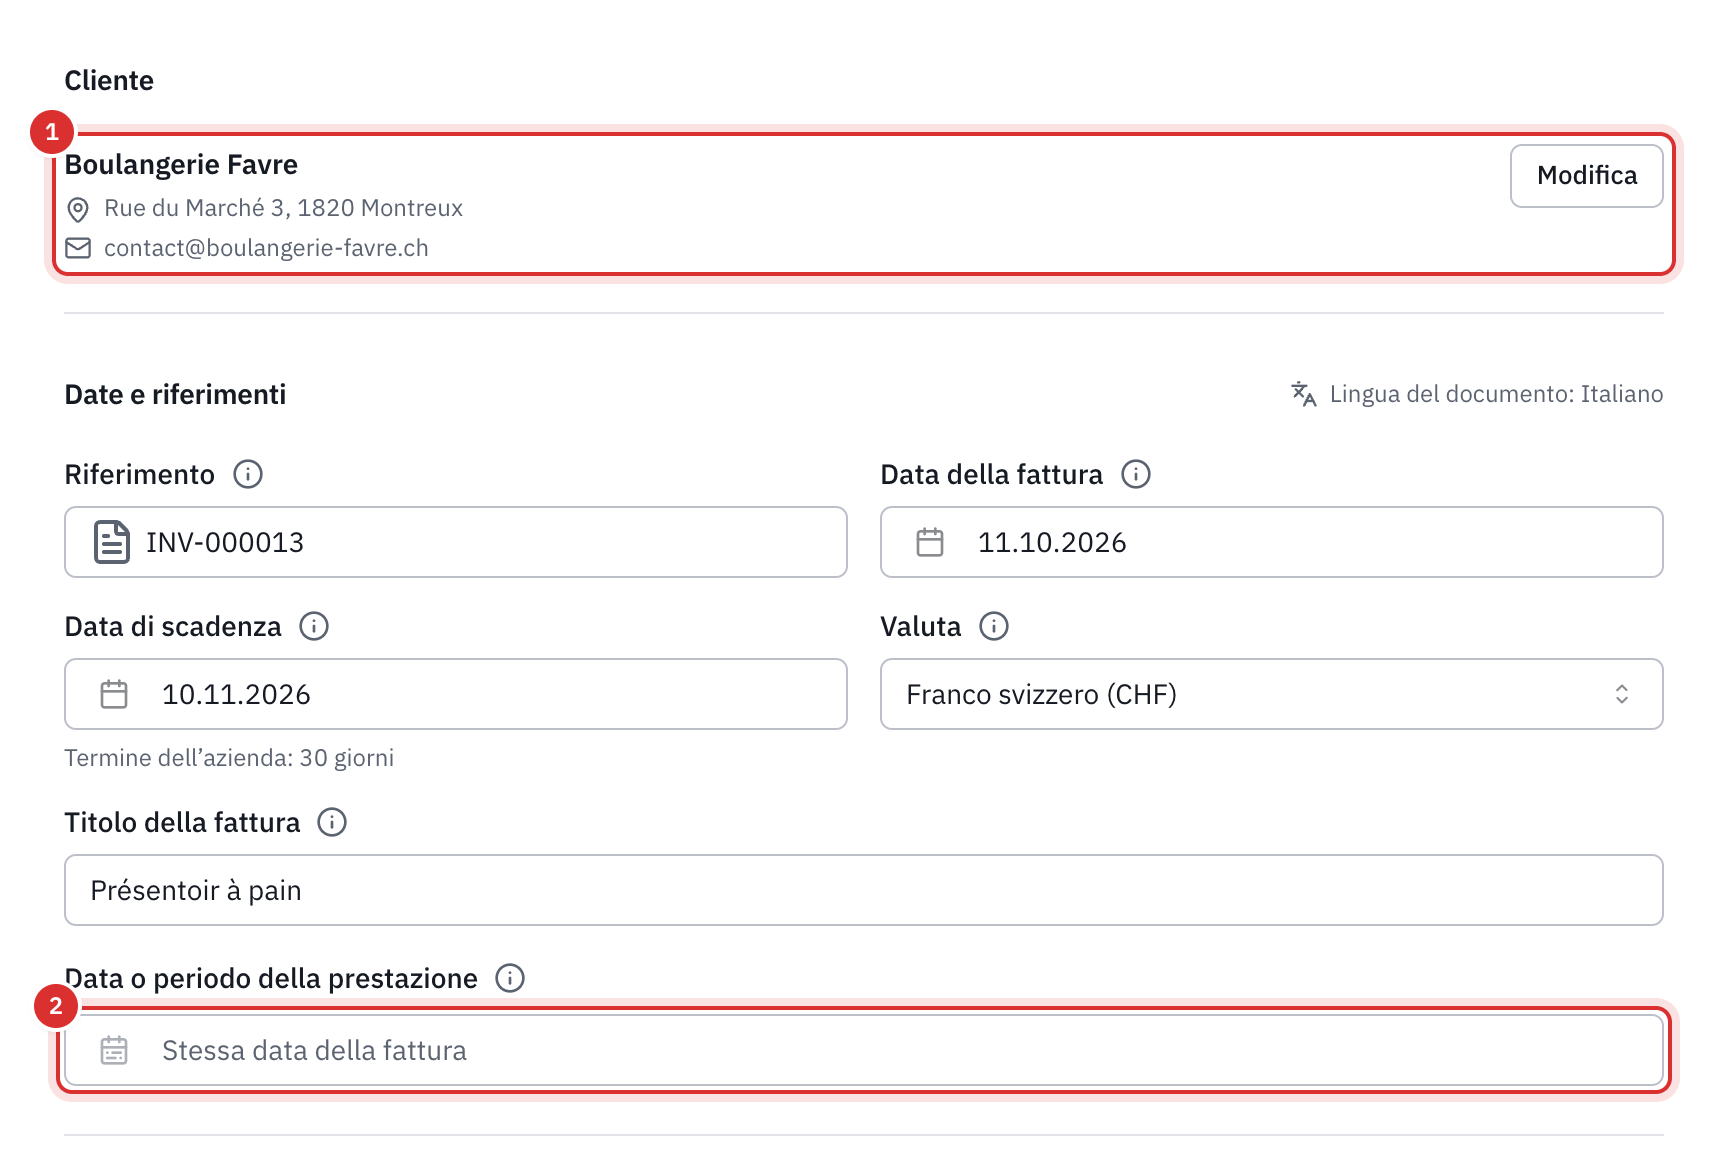This screenshot has height=1150, width=1728.
Task: Open the info tooltip beside Riferimento
Action: tap(248, 474)
